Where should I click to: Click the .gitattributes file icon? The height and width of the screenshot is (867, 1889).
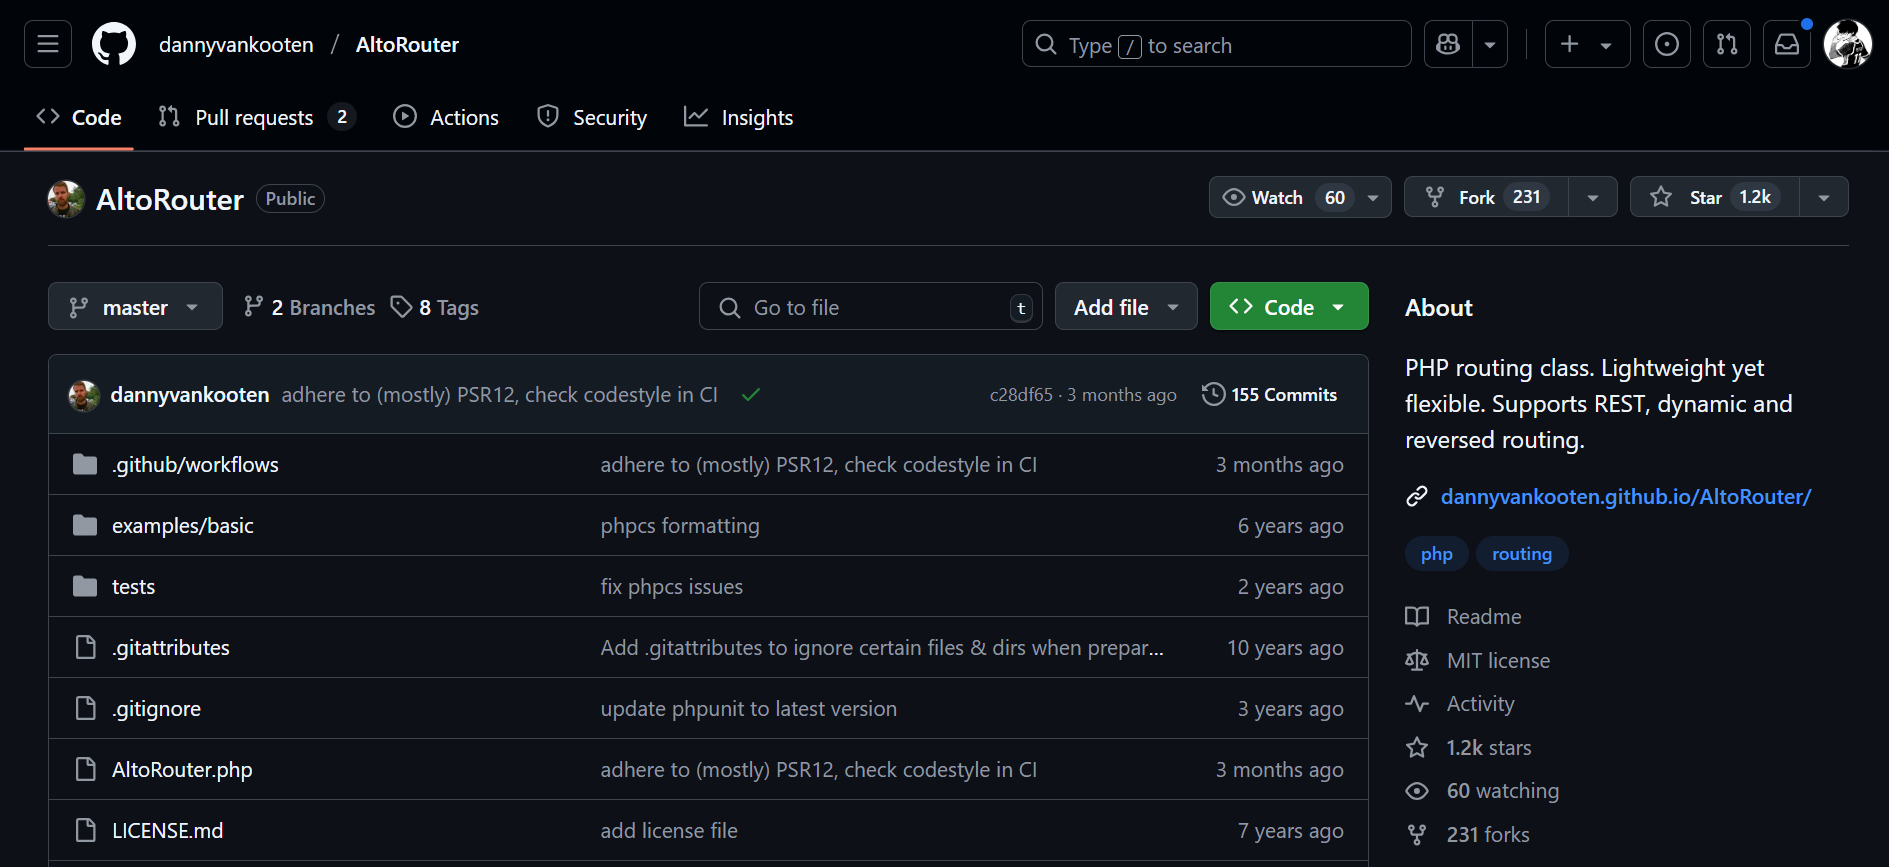coord(86,647)
